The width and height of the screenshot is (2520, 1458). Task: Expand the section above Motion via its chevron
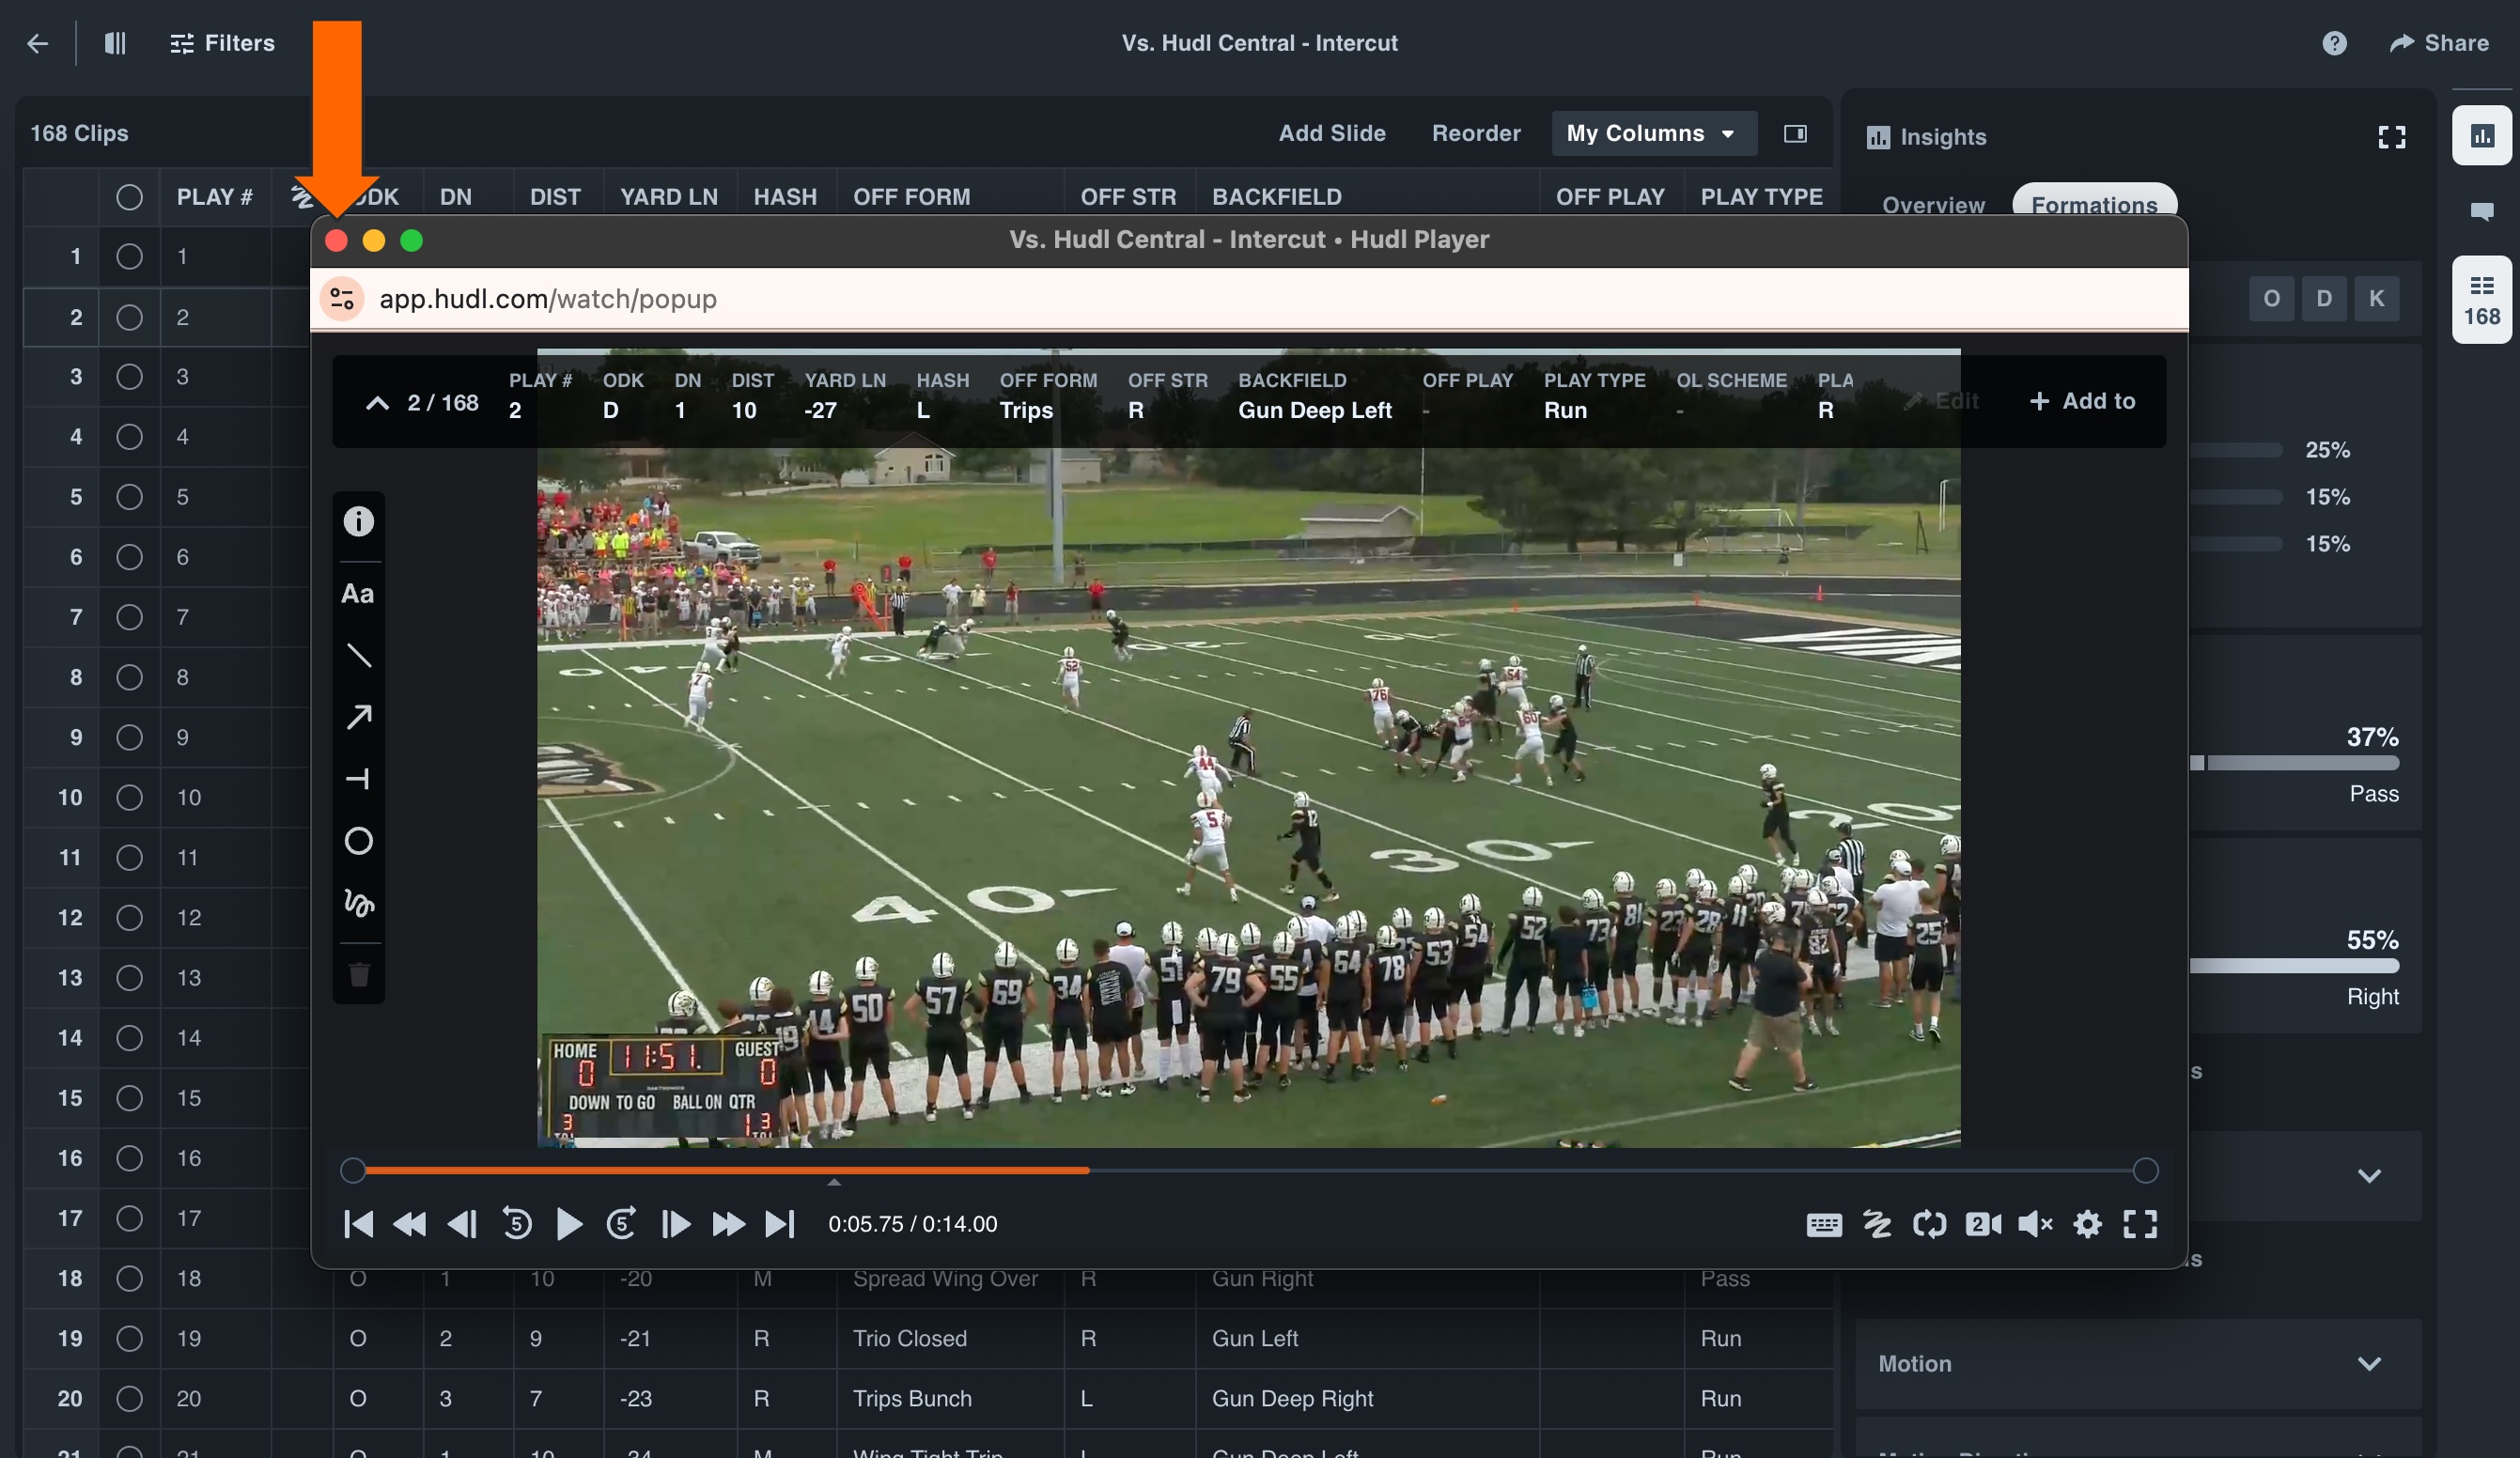[2368, 1176]
